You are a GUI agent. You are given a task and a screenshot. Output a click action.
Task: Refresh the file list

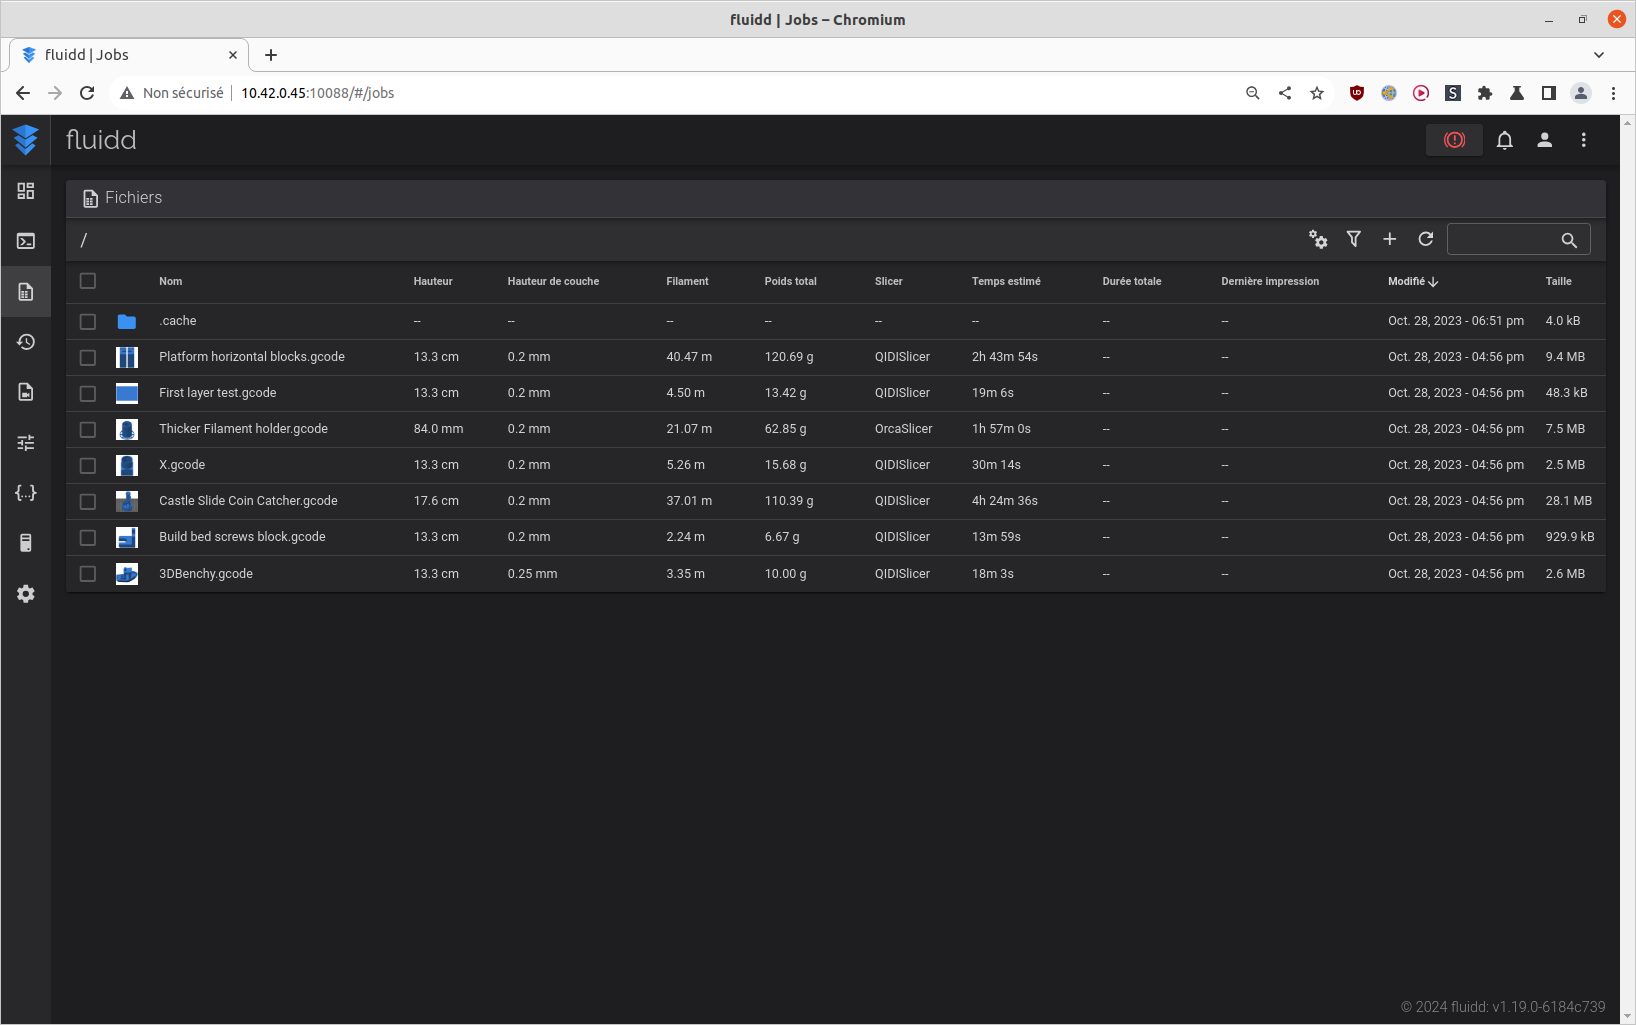(x=1426, y=239)
